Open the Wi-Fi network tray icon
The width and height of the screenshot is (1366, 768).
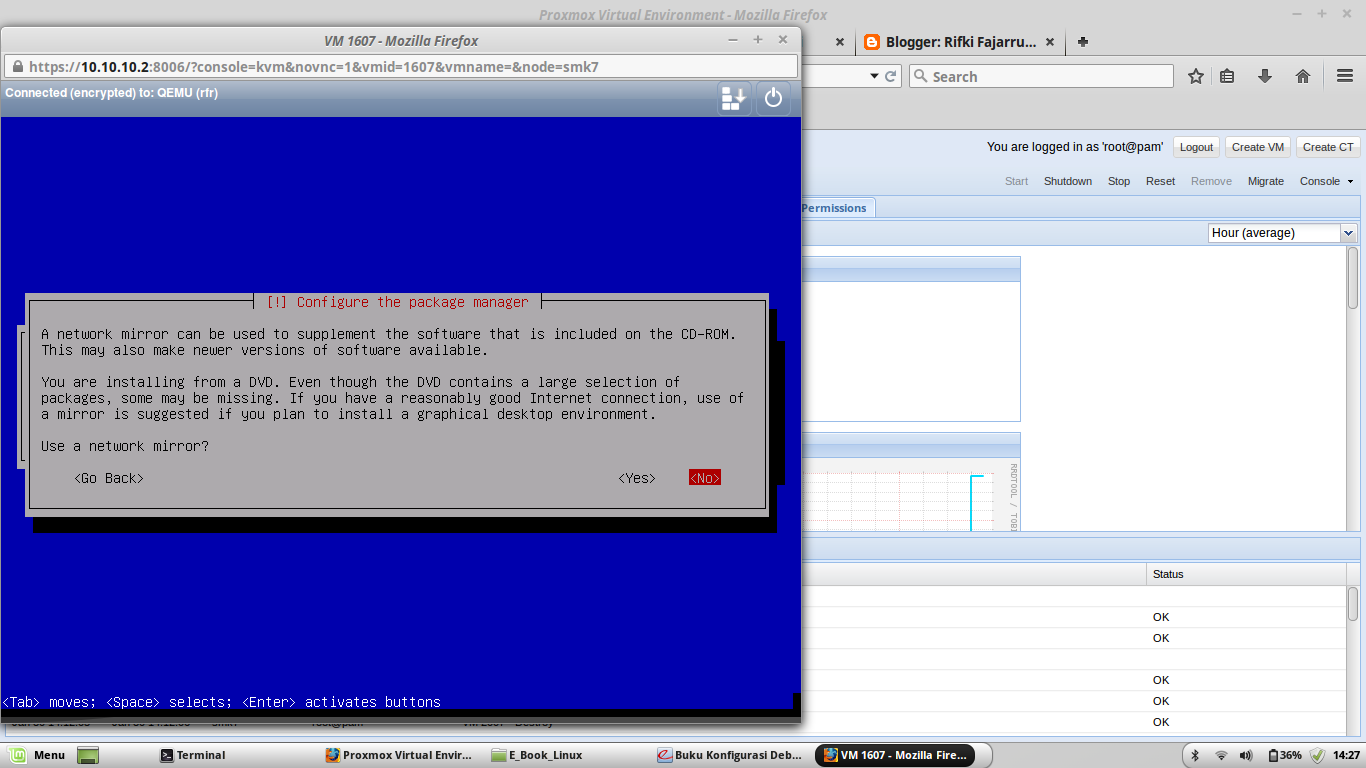click(x=1221, y=755)
